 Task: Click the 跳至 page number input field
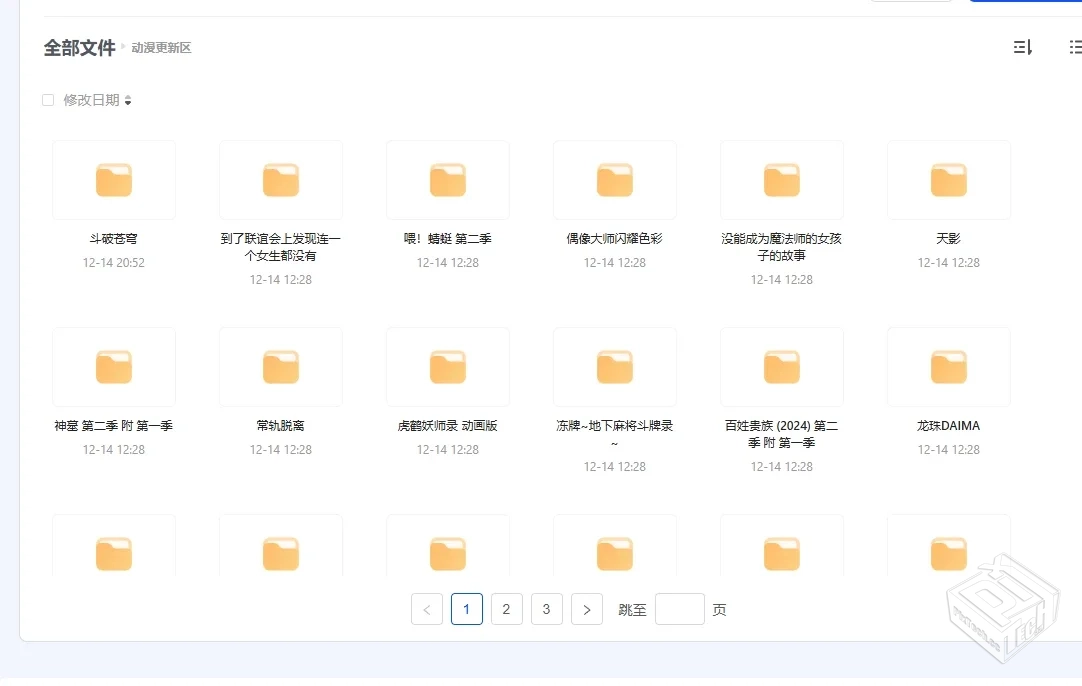point(679,608)
